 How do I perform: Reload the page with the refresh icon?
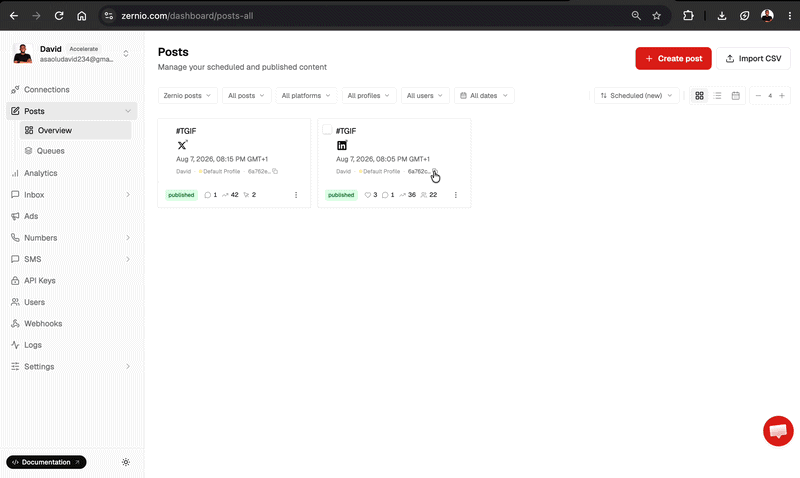(x=59, y=16)
